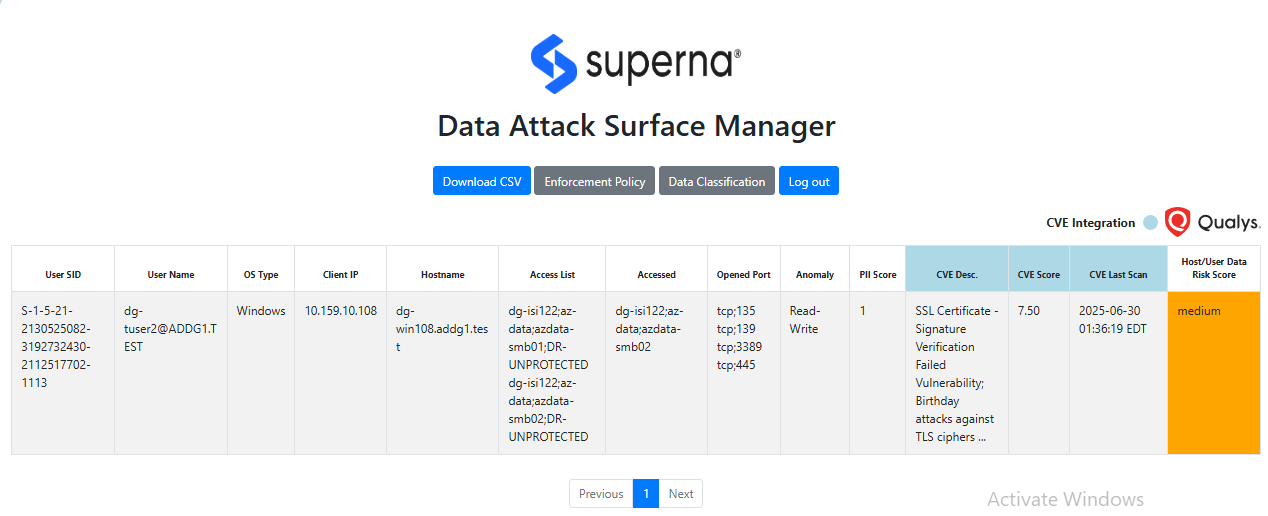
Task: Click the dg-tuser2@ADDG1.TEST user name cell
Action: (x=171, y=373)
